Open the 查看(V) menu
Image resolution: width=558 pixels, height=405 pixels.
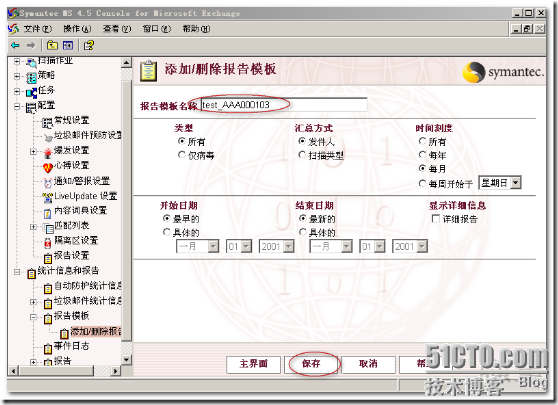[117, 29]
